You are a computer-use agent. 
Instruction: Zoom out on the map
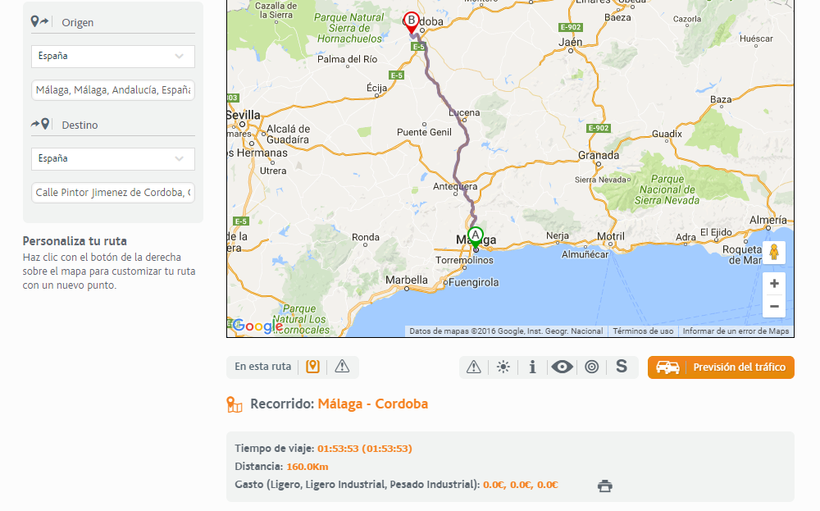[774, 306]
